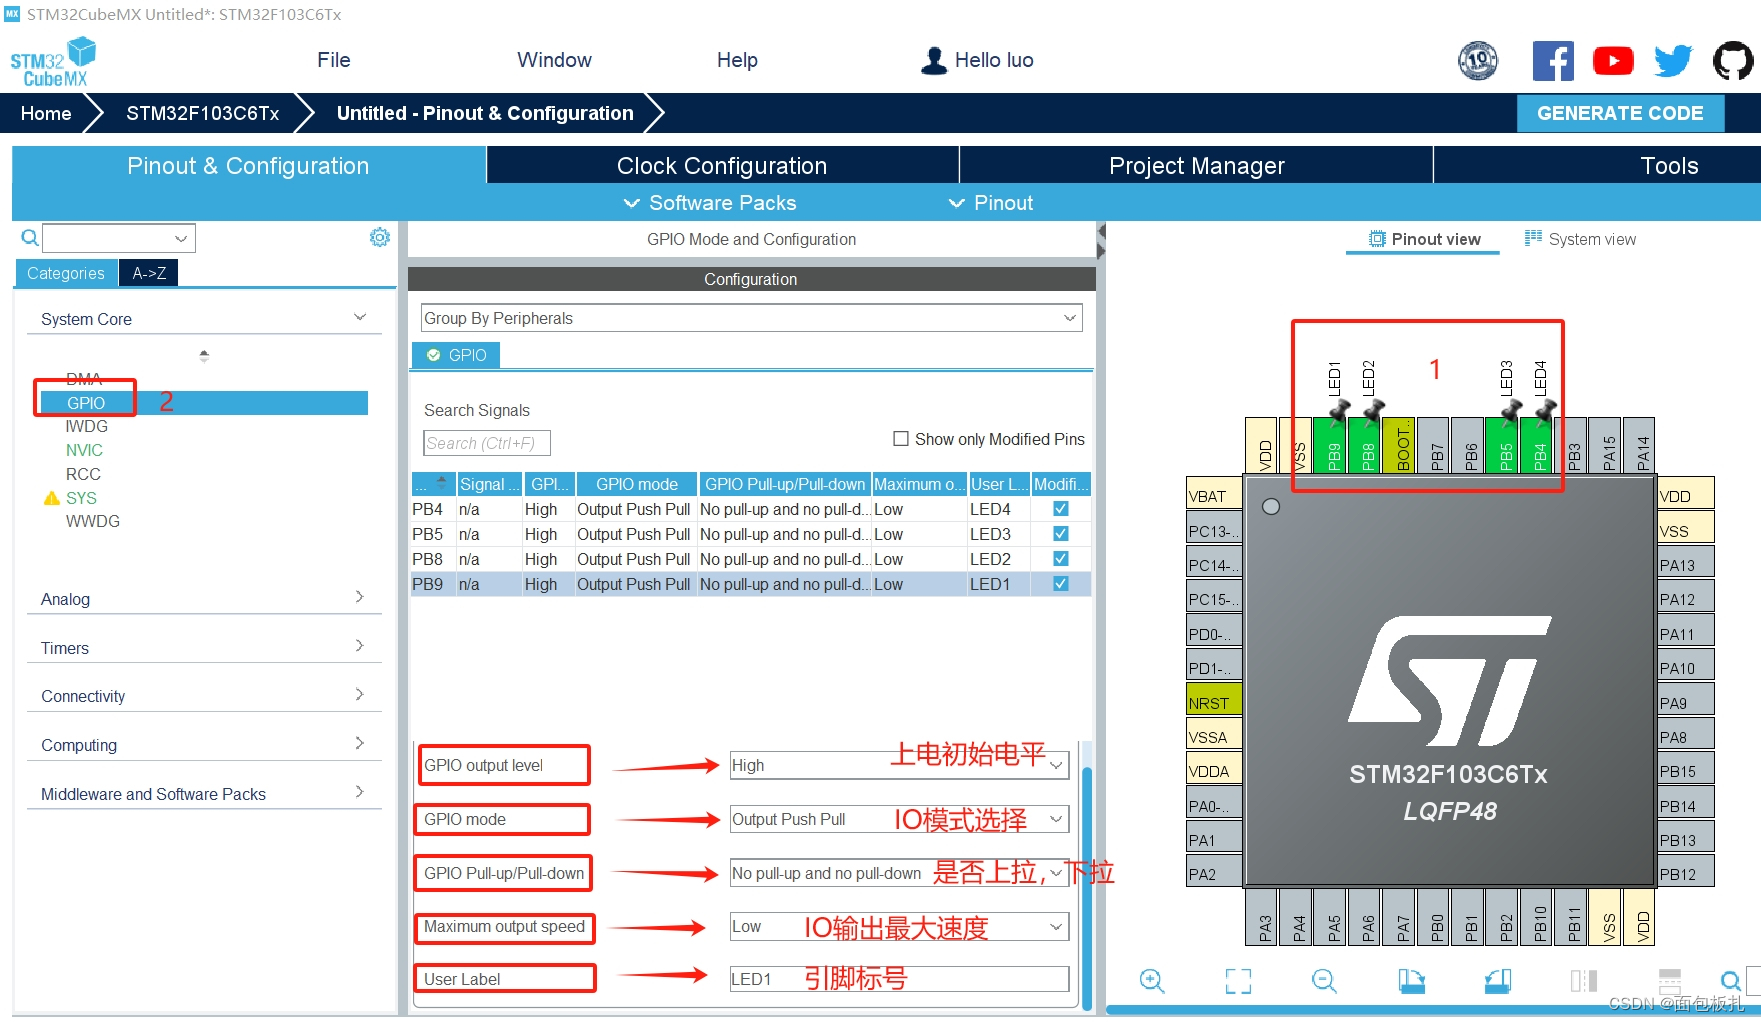Select the PB8 row in GPIO table
The image size is (1761, 1022).
point(751,559)
